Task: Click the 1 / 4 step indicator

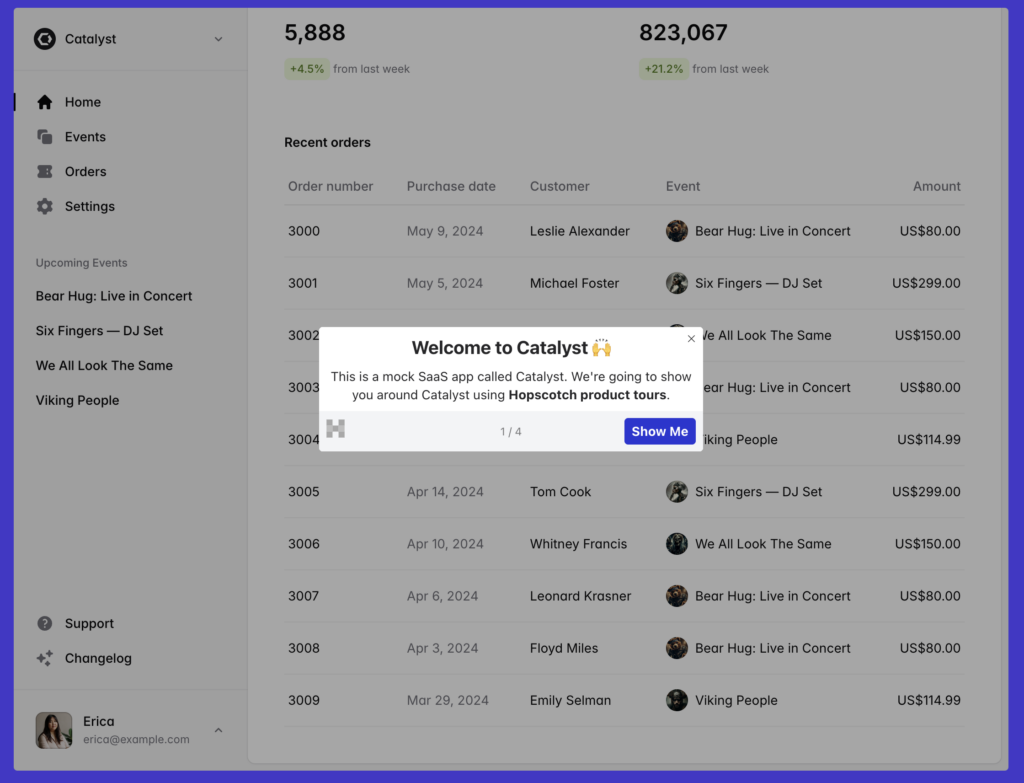Action: tap(511, 432)
